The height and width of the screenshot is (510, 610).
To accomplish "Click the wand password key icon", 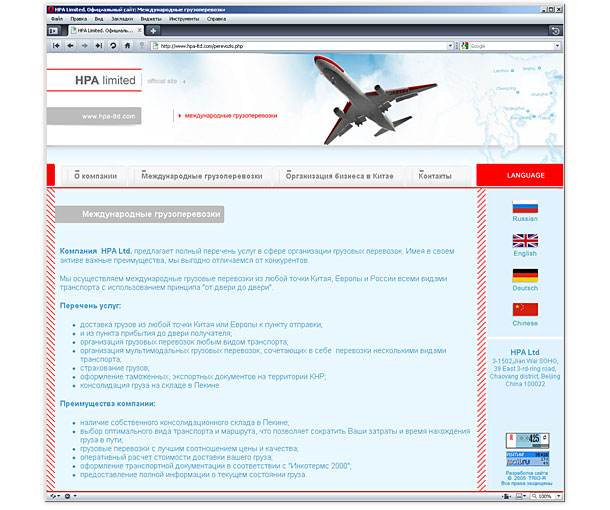I will pos(142,46).
